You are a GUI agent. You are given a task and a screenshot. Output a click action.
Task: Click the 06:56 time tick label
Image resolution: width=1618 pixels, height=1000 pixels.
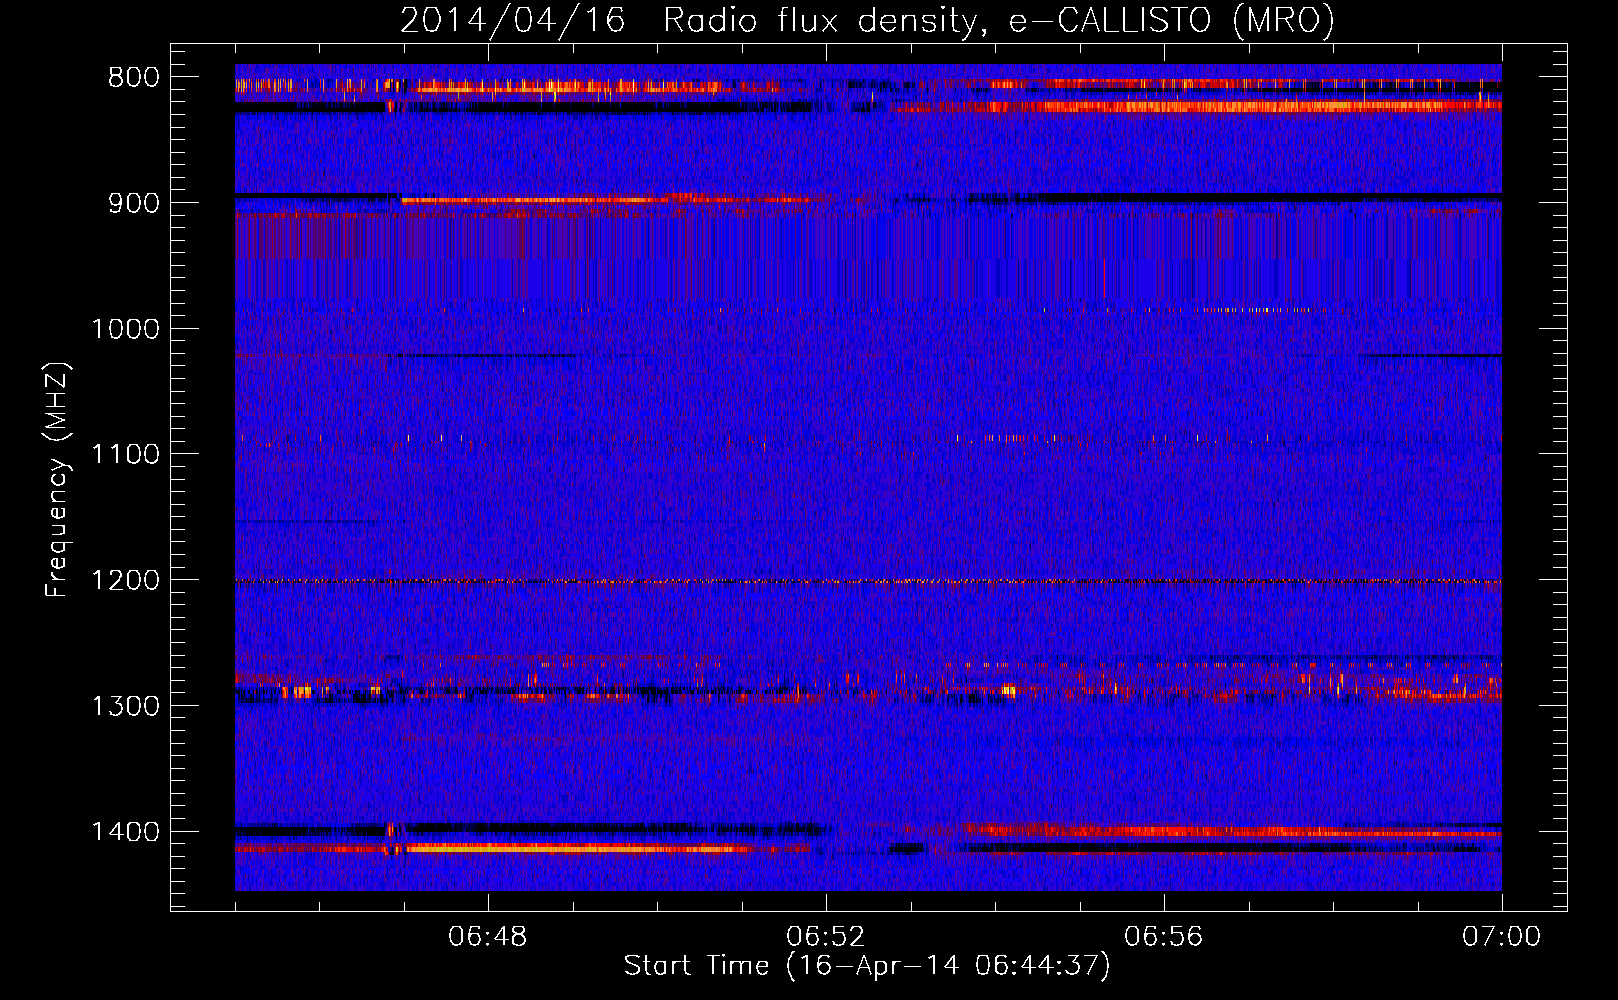coord(1164,937)
